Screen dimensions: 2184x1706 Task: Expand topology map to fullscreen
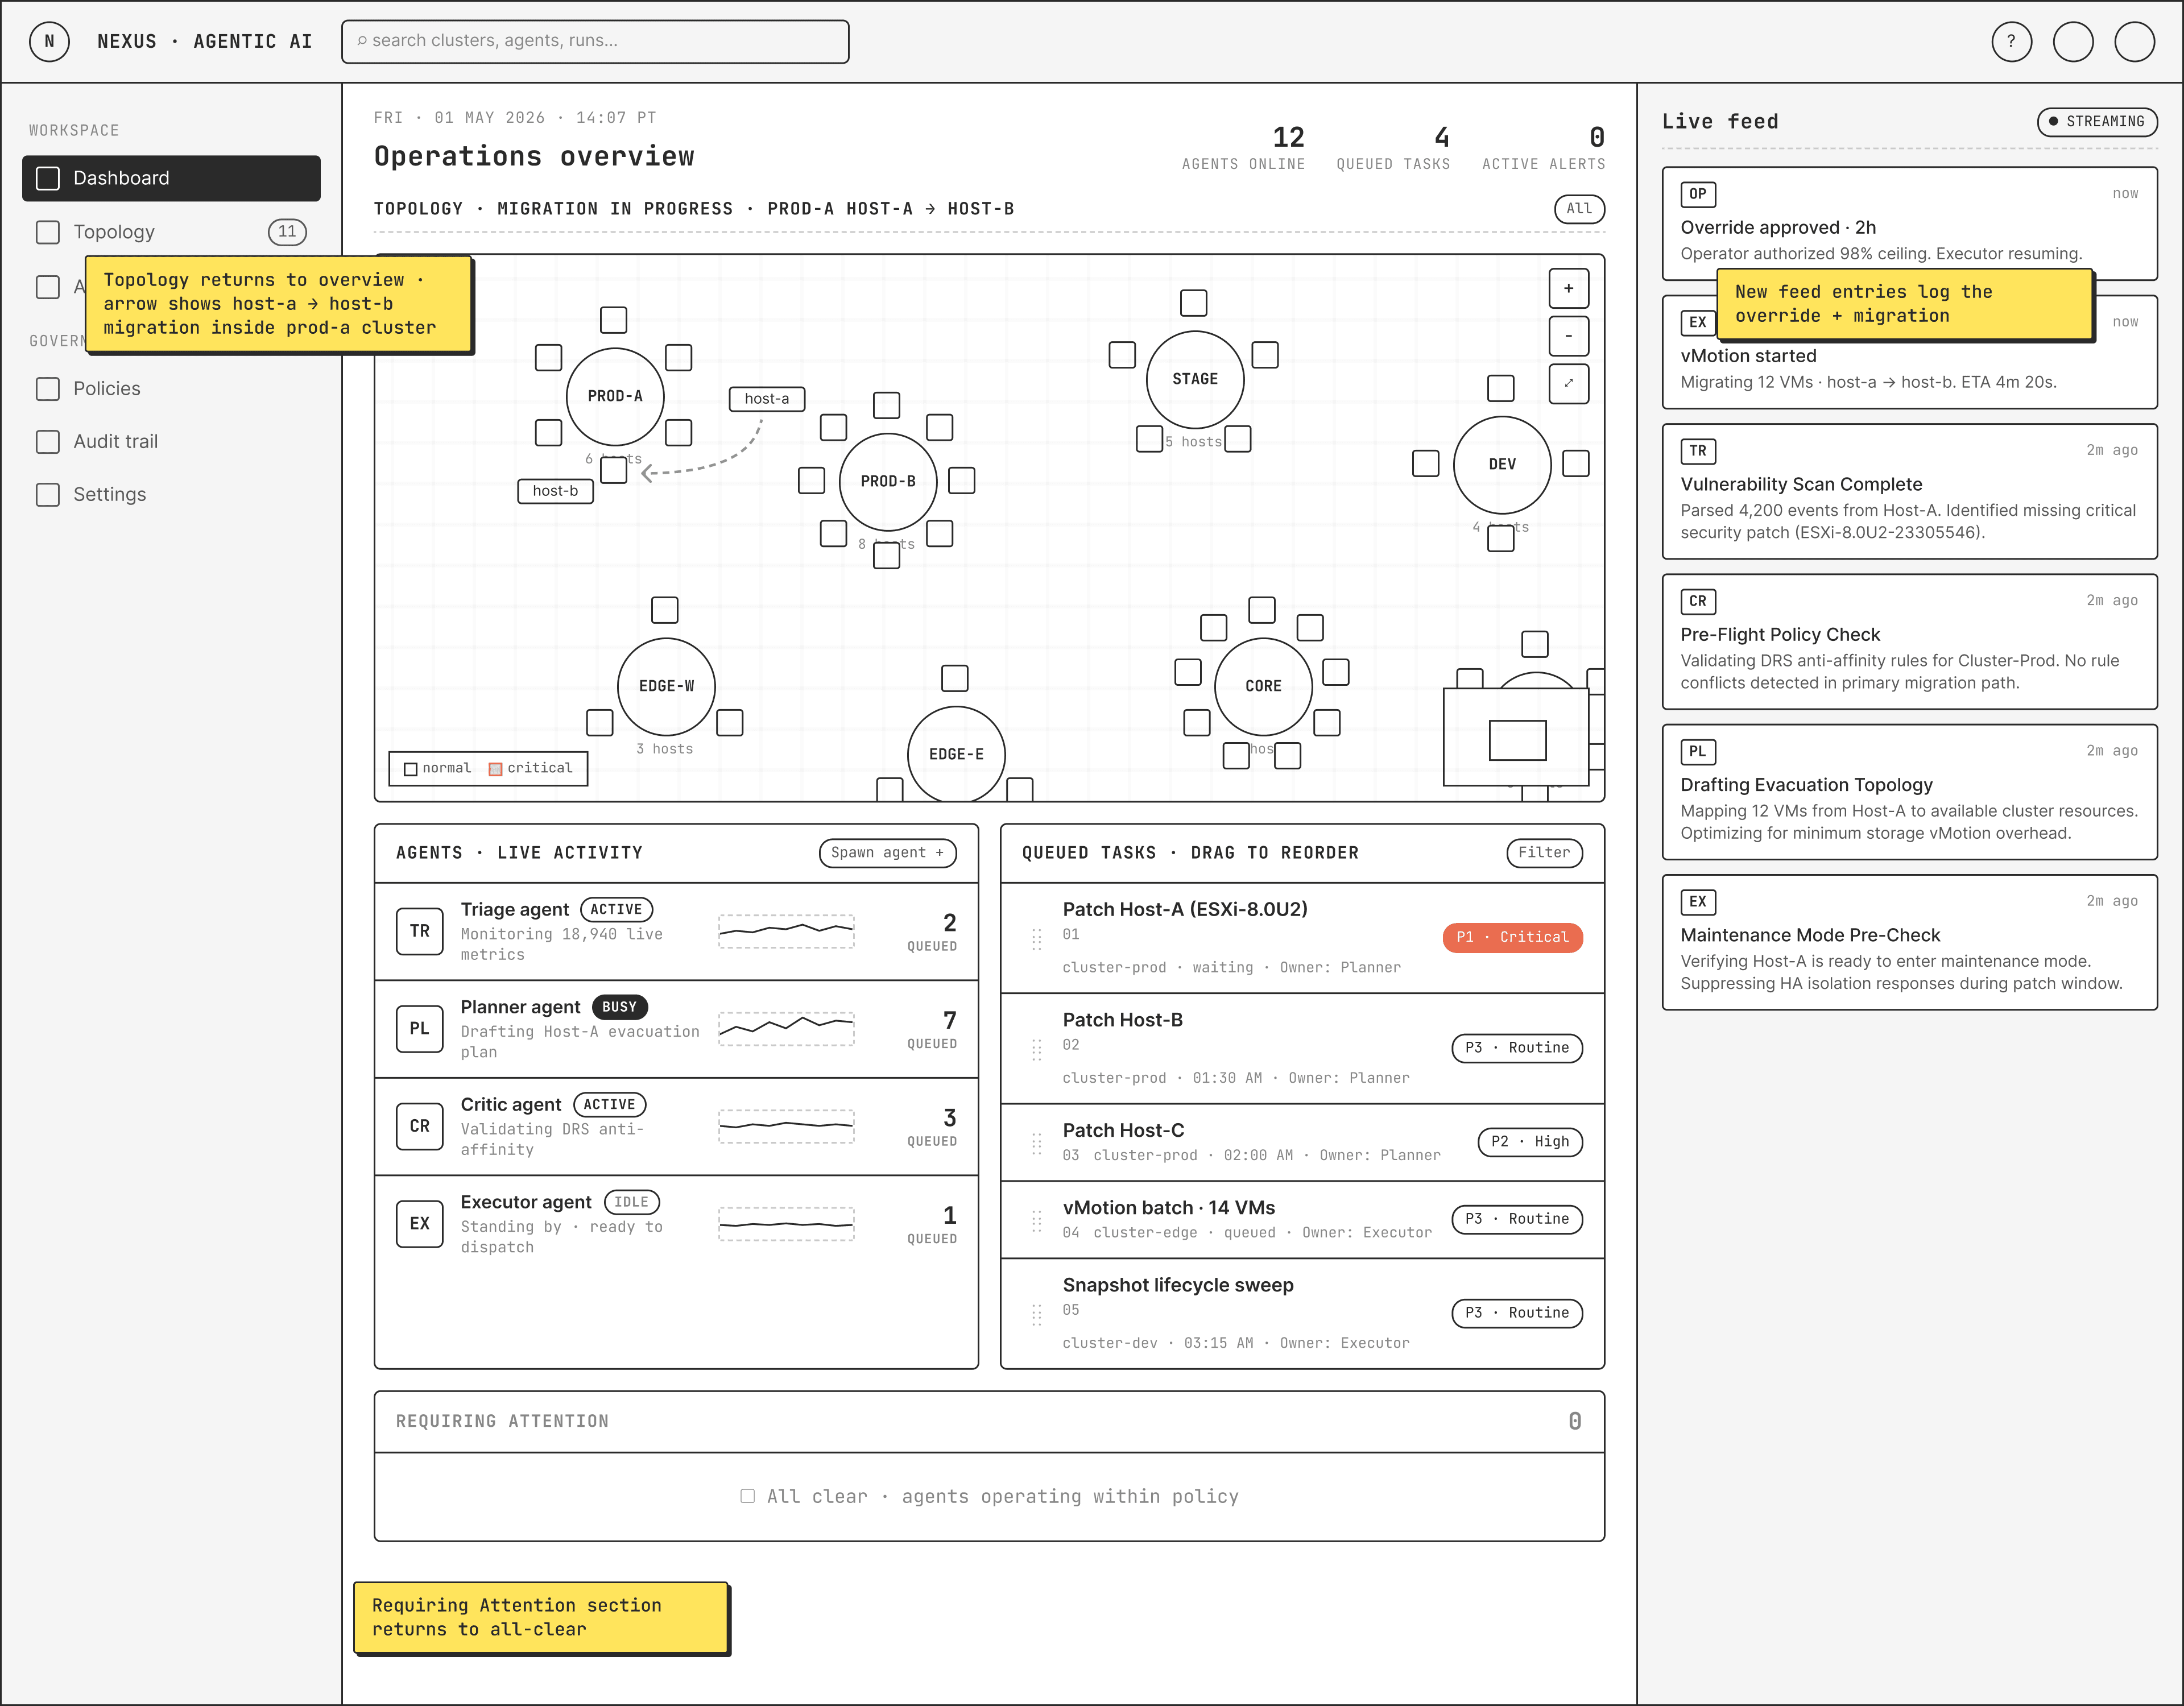1568,384
